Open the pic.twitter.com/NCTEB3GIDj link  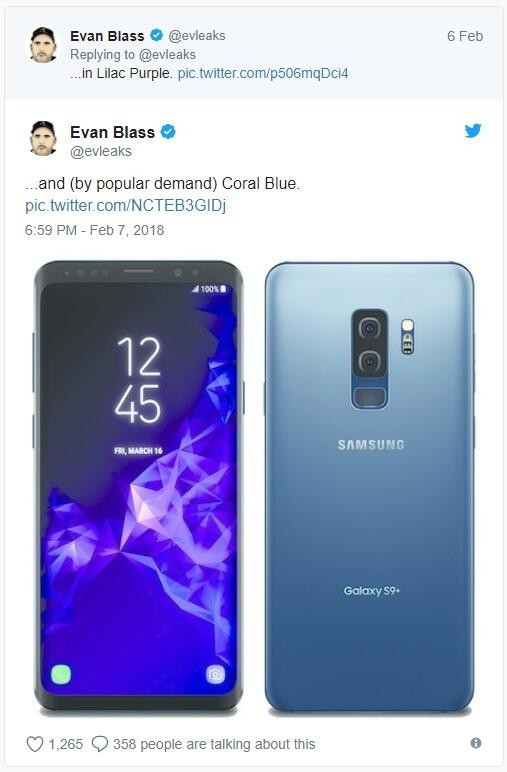pyautogui.click(x=126, y=205)
